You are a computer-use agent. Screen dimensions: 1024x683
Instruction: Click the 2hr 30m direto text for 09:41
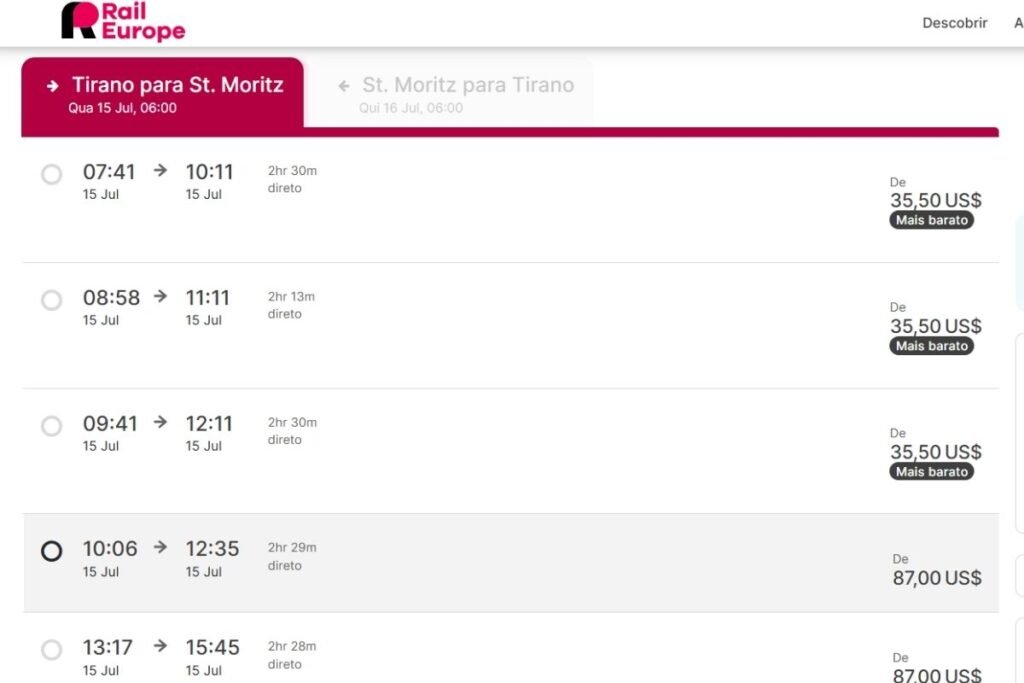[292, 431]
